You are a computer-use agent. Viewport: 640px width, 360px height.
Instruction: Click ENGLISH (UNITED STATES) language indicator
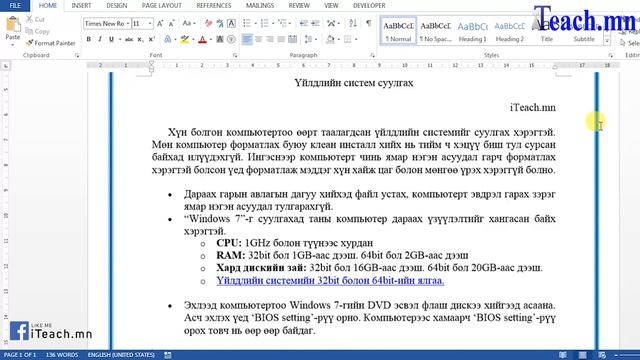(x=121, y=355)
